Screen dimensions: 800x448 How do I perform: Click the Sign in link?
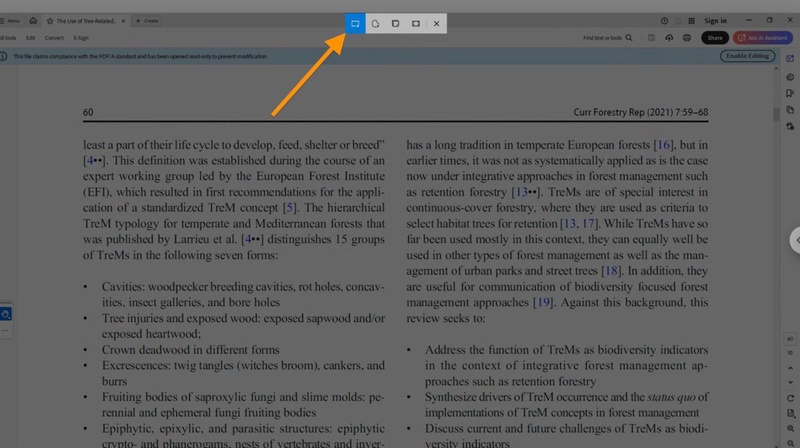click(715, 20)
